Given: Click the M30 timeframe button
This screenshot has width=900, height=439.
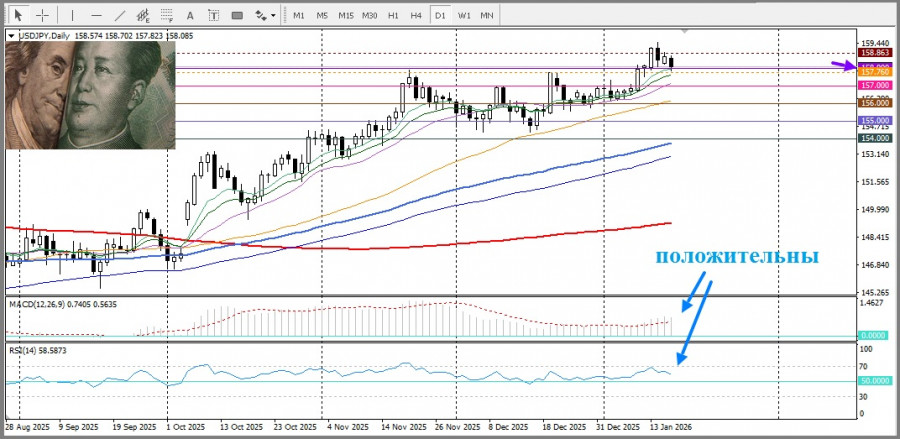Looking at the screenshot, I should tap(369, 15).
